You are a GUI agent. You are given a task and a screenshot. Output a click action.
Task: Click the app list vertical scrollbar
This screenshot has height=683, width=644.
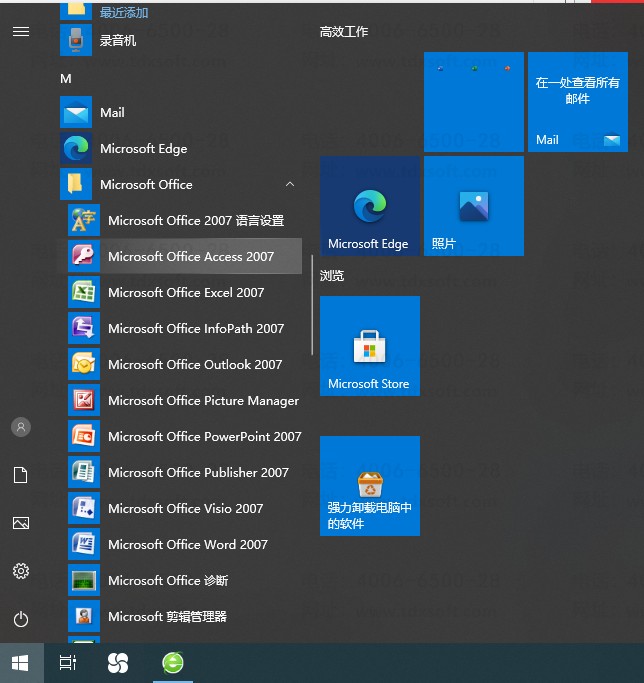tap(313, 310)
